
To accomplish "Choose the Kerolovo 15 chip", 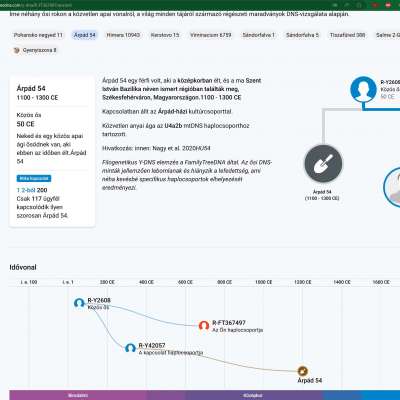I will tap(165, 35).
